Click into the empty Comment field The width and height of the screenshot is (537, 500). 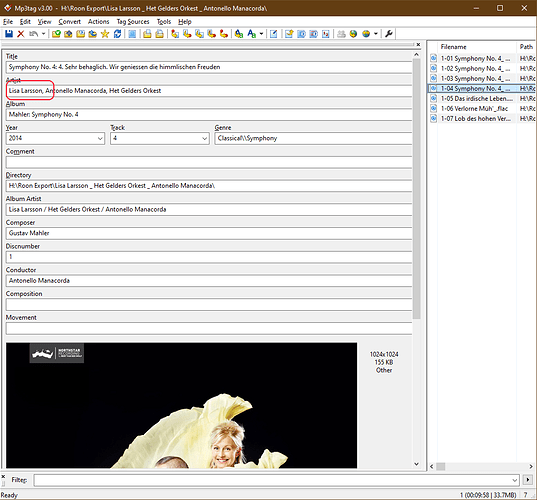point(209,162)
